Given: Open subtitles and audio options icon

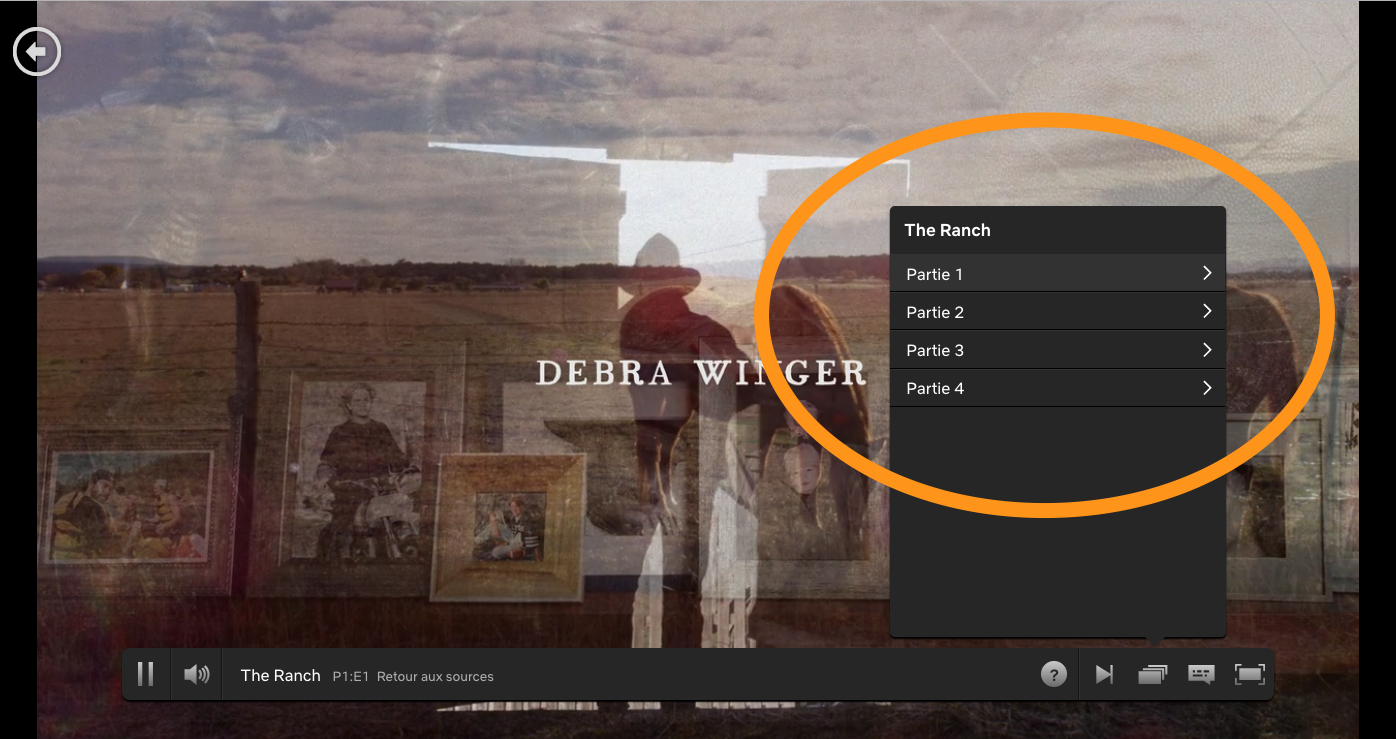Looking at the screenshot, I should pyautogui.click(x=1201, y=675).
